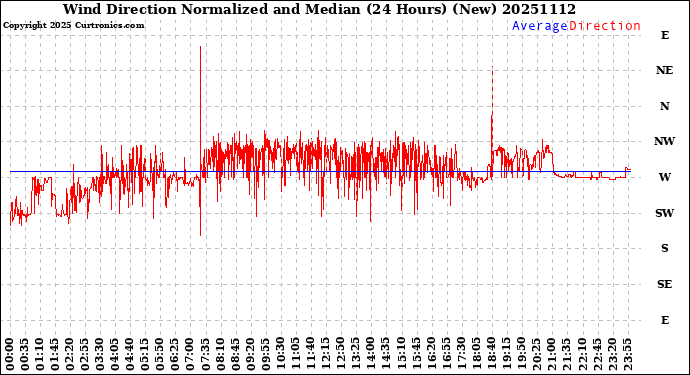690x375 pixels.
Task: Click the 12:15 time axis label
Action: coord(326,354)
